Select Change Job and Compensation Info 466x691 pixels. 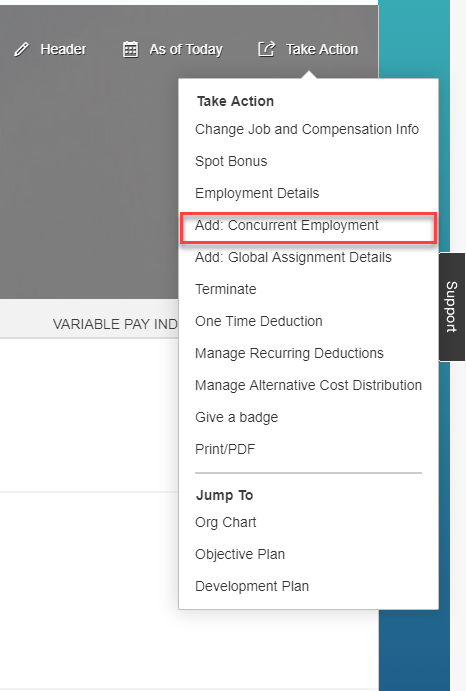[x=307, y=129]
